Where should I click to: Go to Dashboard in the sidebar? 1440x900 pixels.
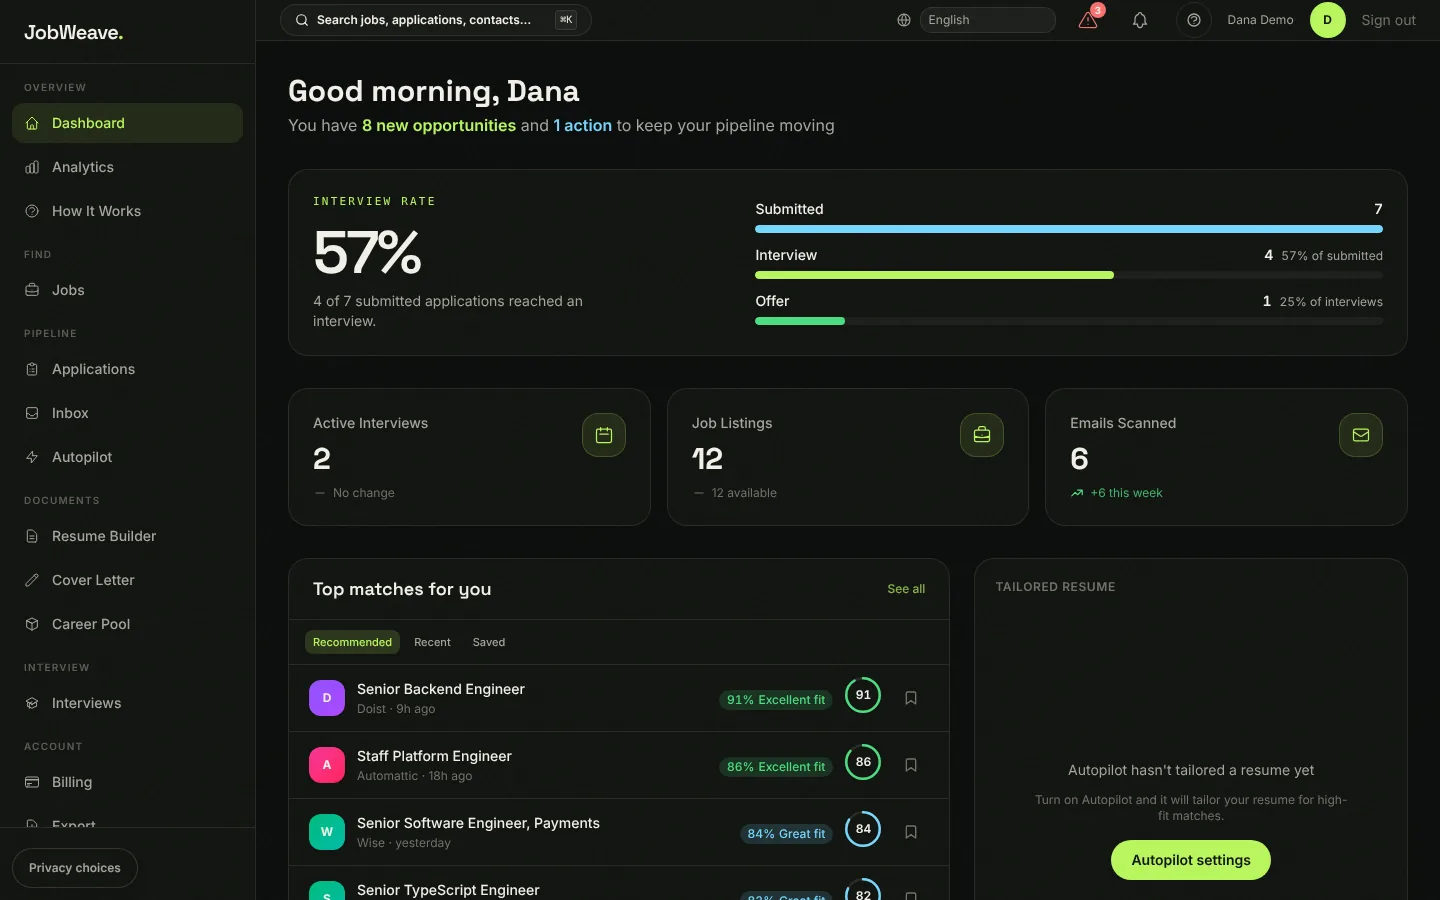(127, 123)
